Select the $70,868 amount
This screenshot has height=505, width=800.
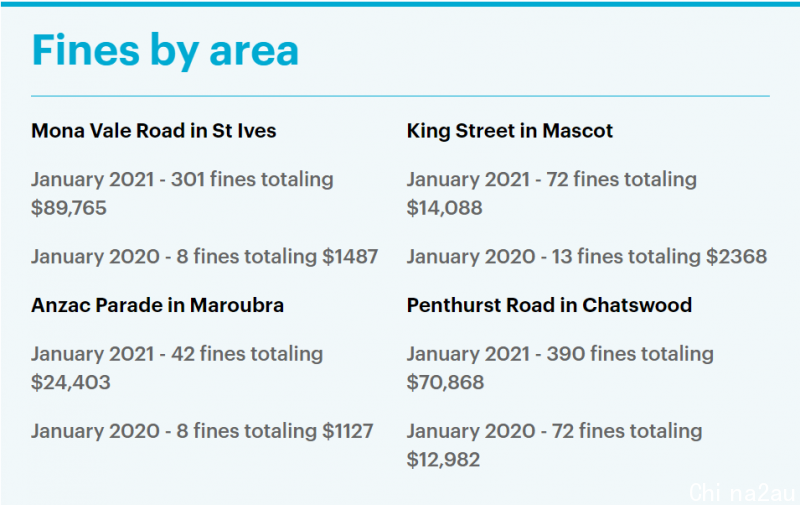pos(445,383)
